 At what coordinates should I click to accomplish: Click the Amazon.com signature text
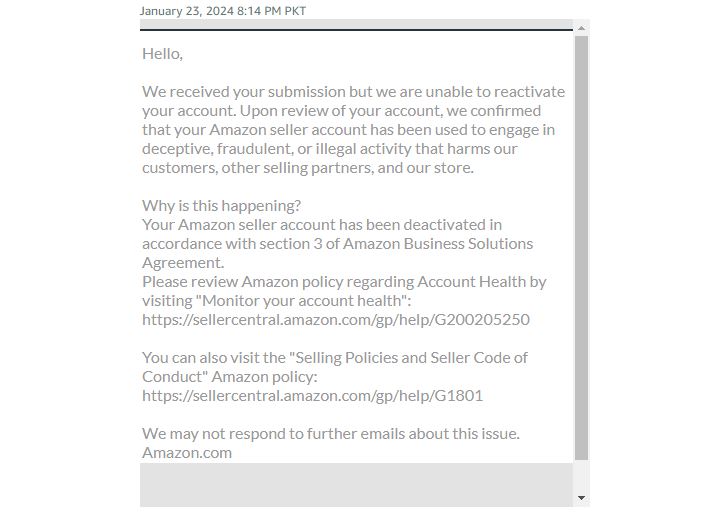click(x=187, y=453)
